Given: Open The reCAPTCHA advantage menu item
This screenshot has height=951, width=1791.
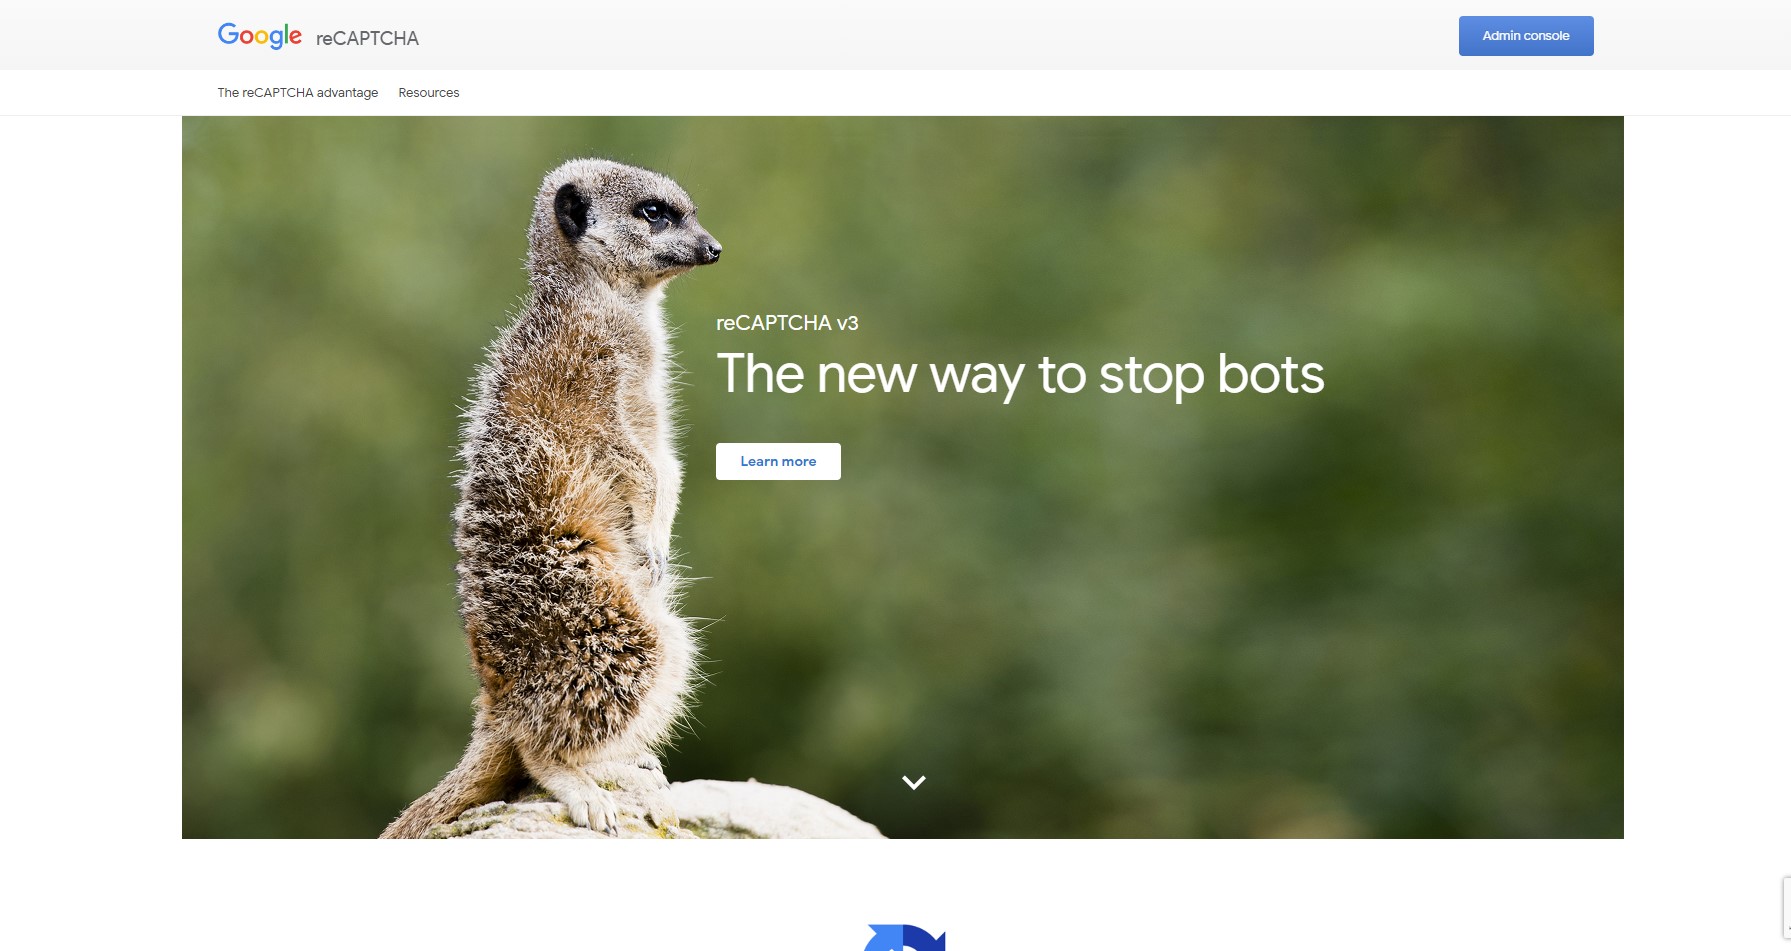Looking at the screenshot, I should (x=298, y=92).
